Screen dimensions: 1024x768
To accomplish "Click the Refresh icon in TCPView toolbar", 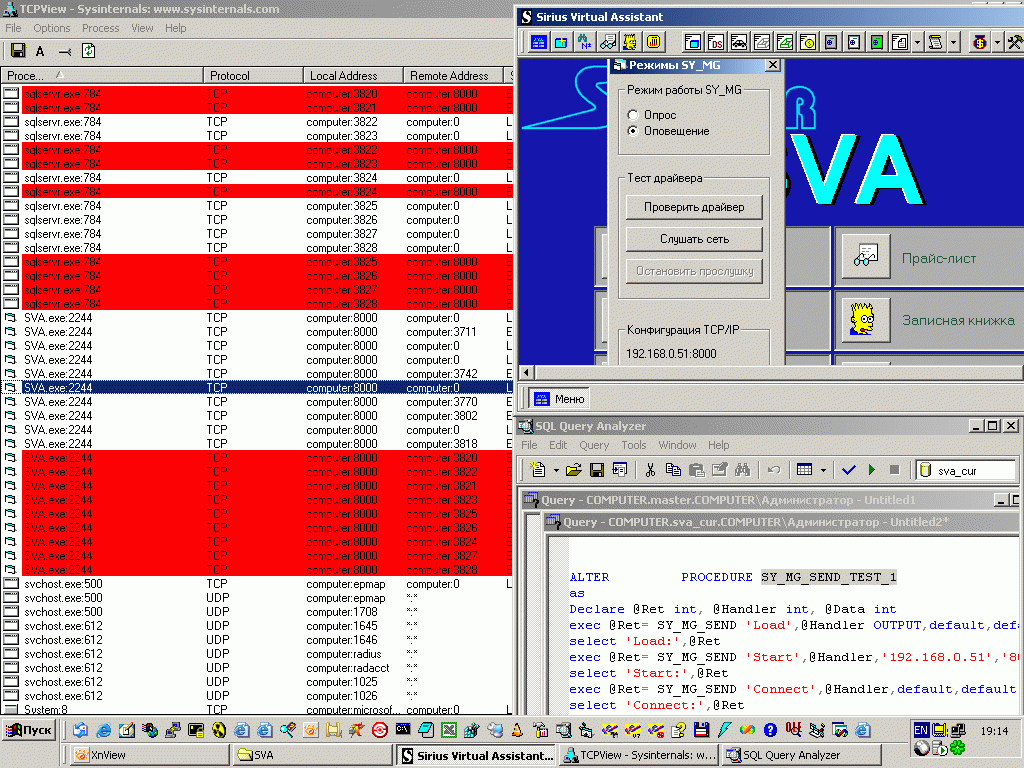I will click(88, 51).
